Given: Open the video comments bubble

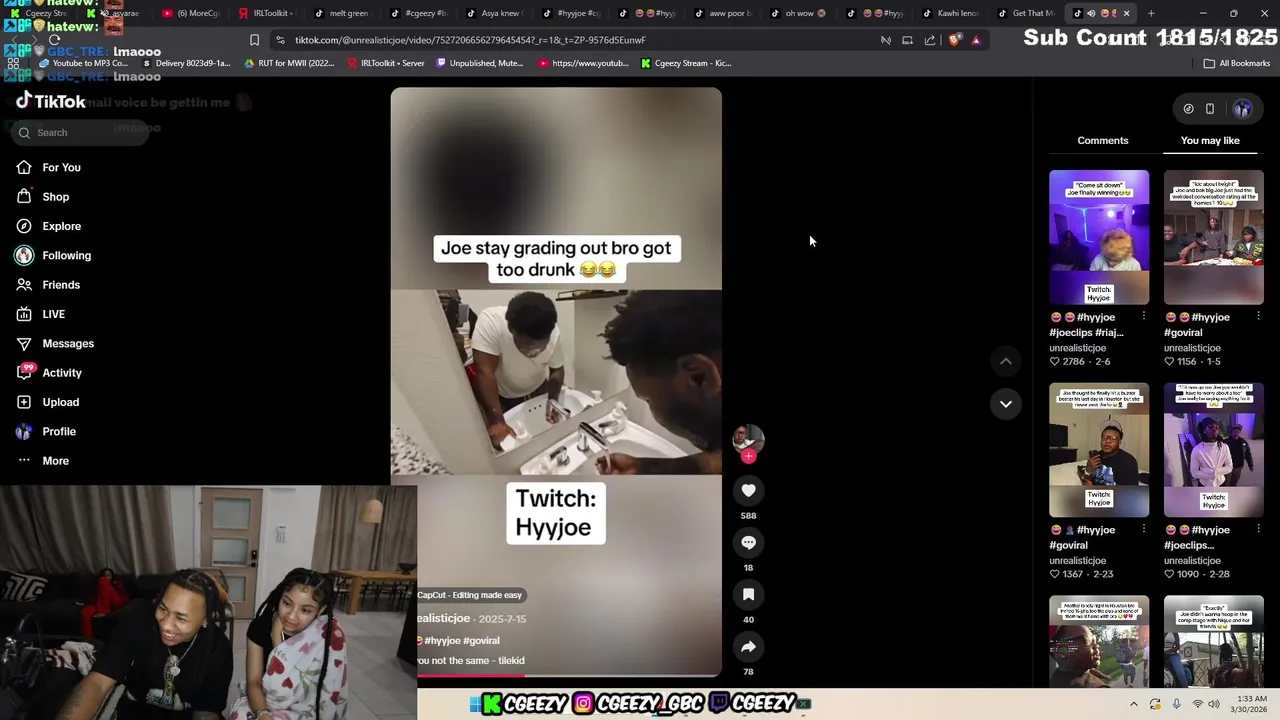Looking at the screenshot, I should pos(748,542).
